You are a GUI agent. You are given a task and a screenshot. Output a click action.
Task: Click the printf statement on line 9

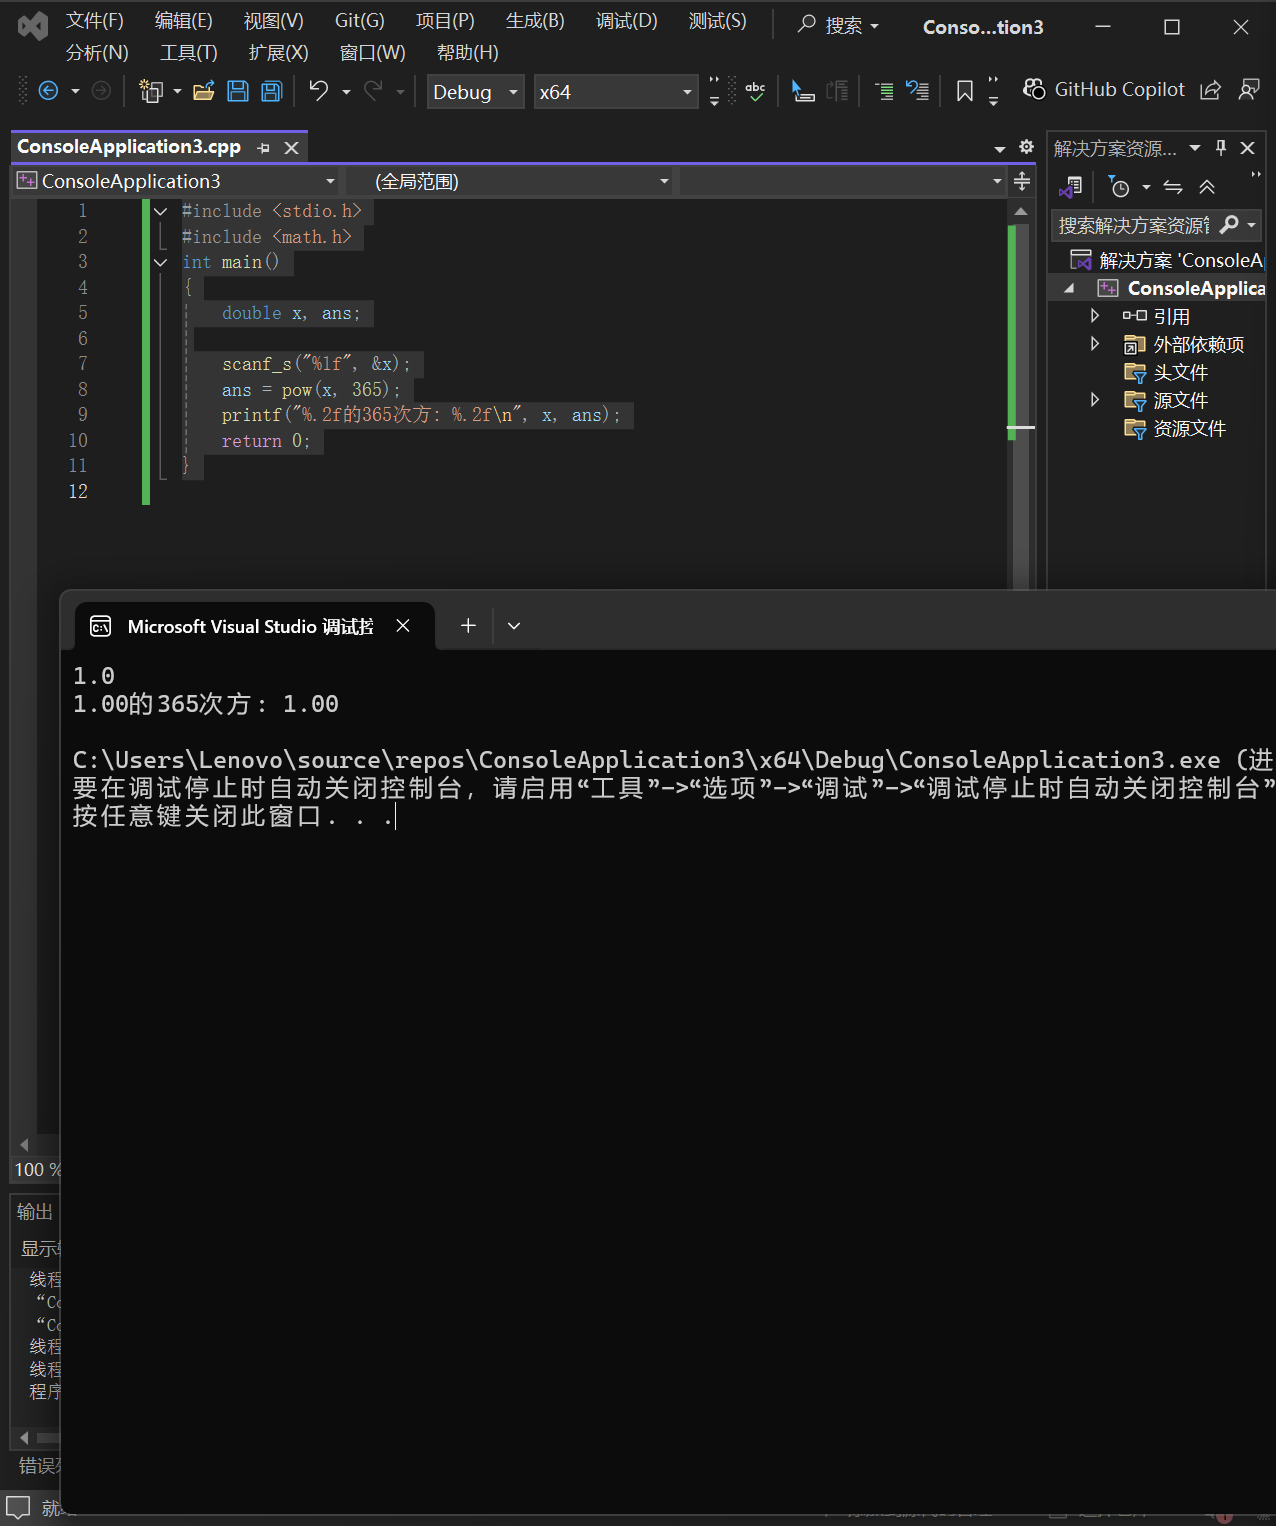[421, 415]
